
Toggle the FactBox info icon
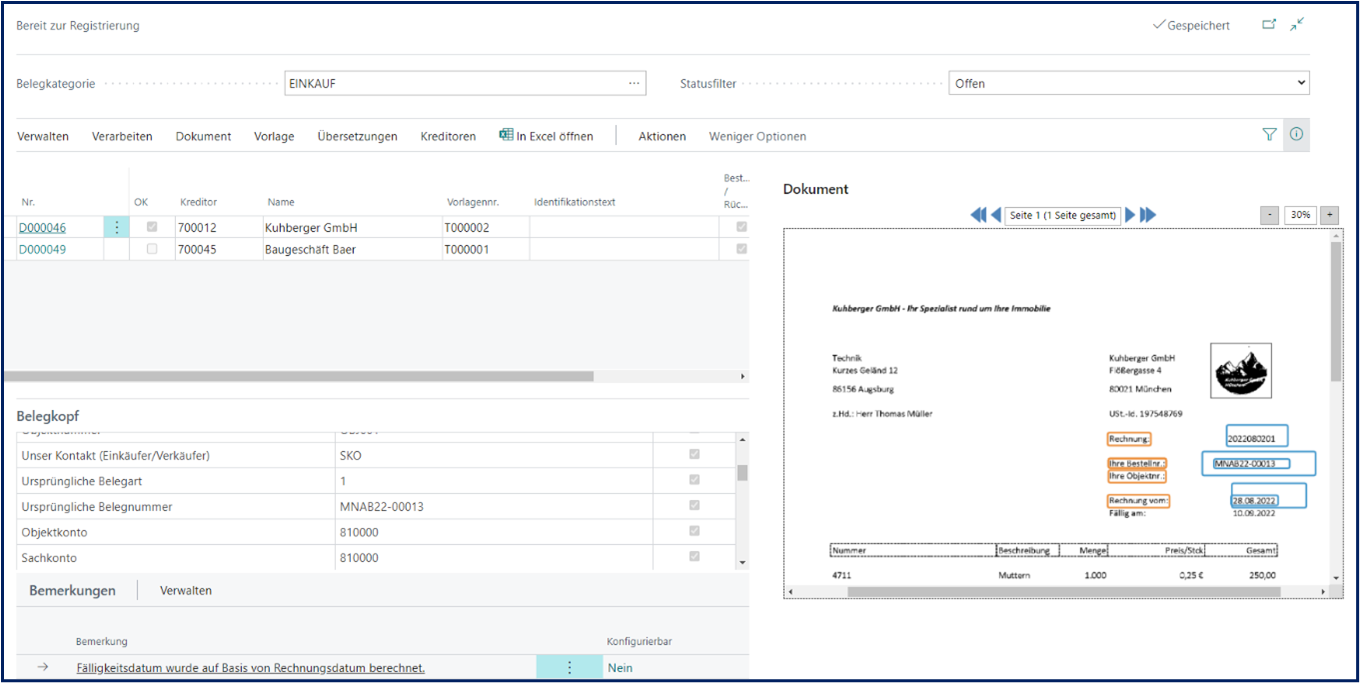pos(1296,135)
